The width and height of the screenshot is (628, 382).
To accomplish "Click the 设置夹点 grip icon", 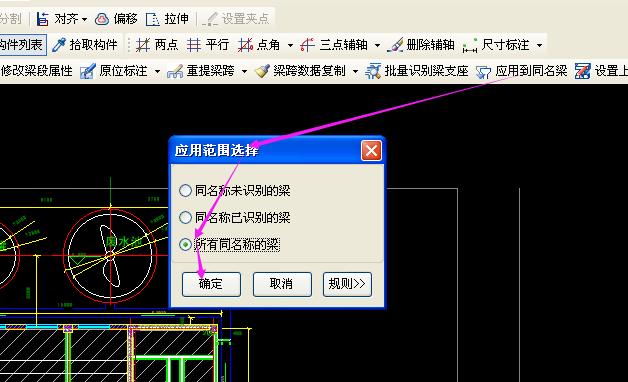I will point(210,19).
